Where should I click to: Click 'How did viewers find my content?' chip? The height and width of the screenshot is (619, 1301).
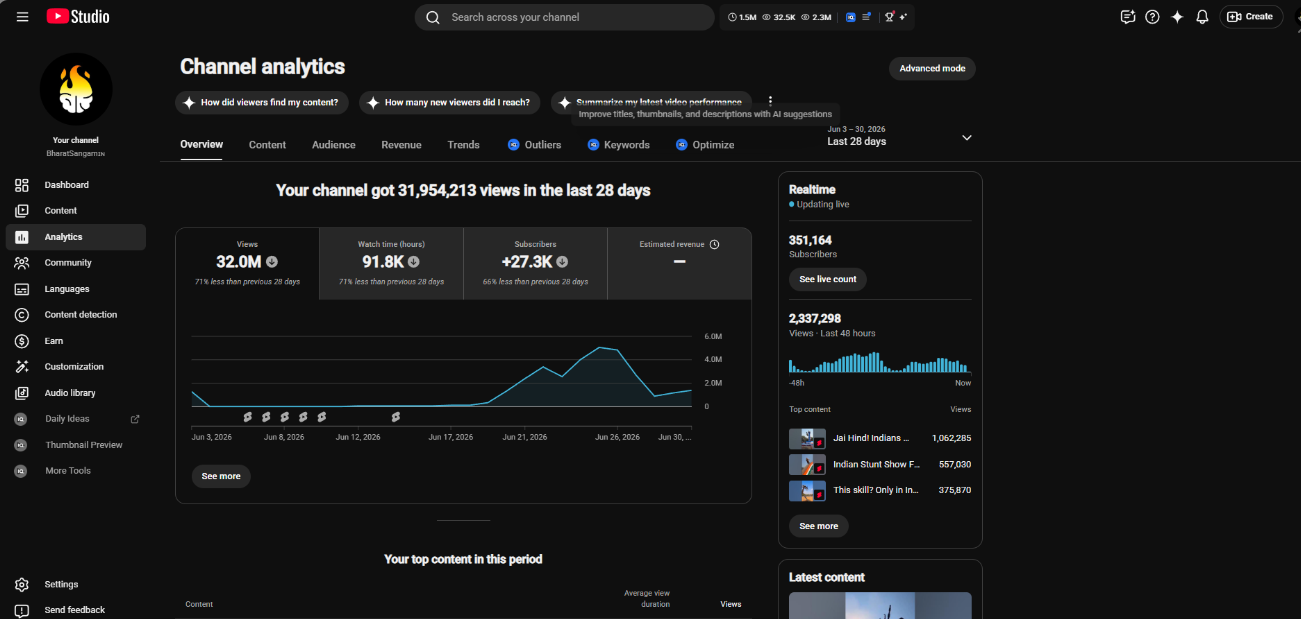[260, 102]
